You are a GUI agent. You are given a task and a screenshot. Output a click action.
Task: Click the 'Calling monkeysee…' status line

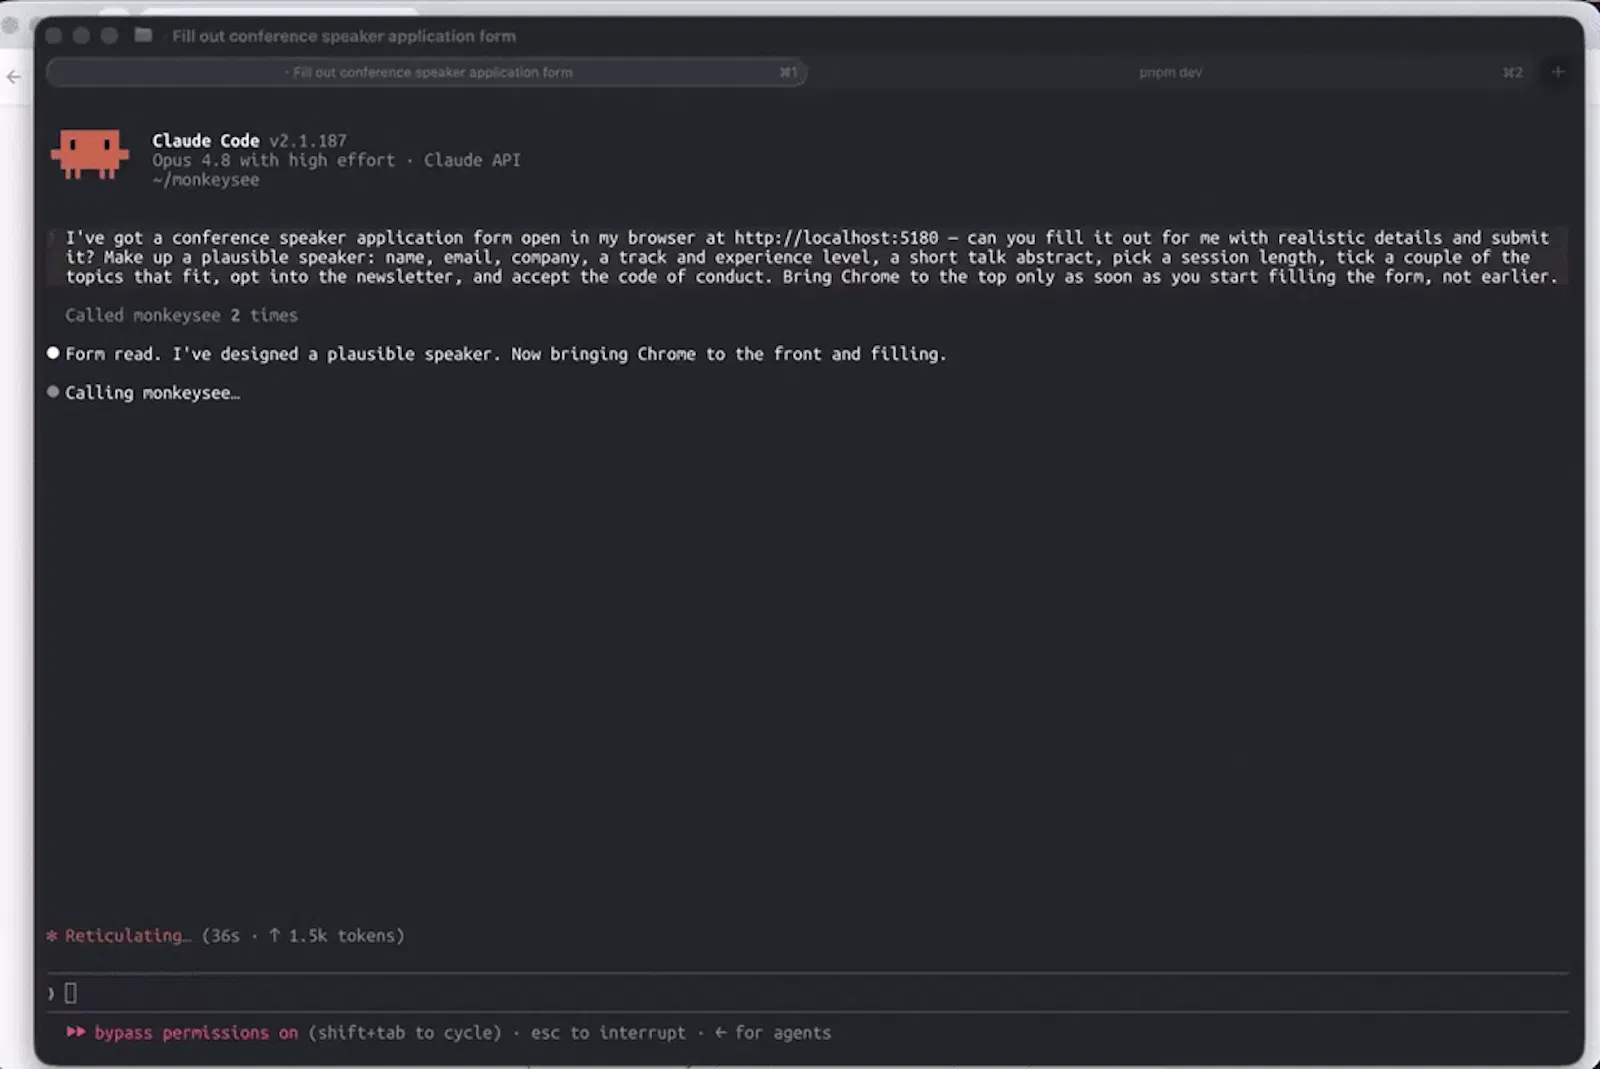point(152,393)
